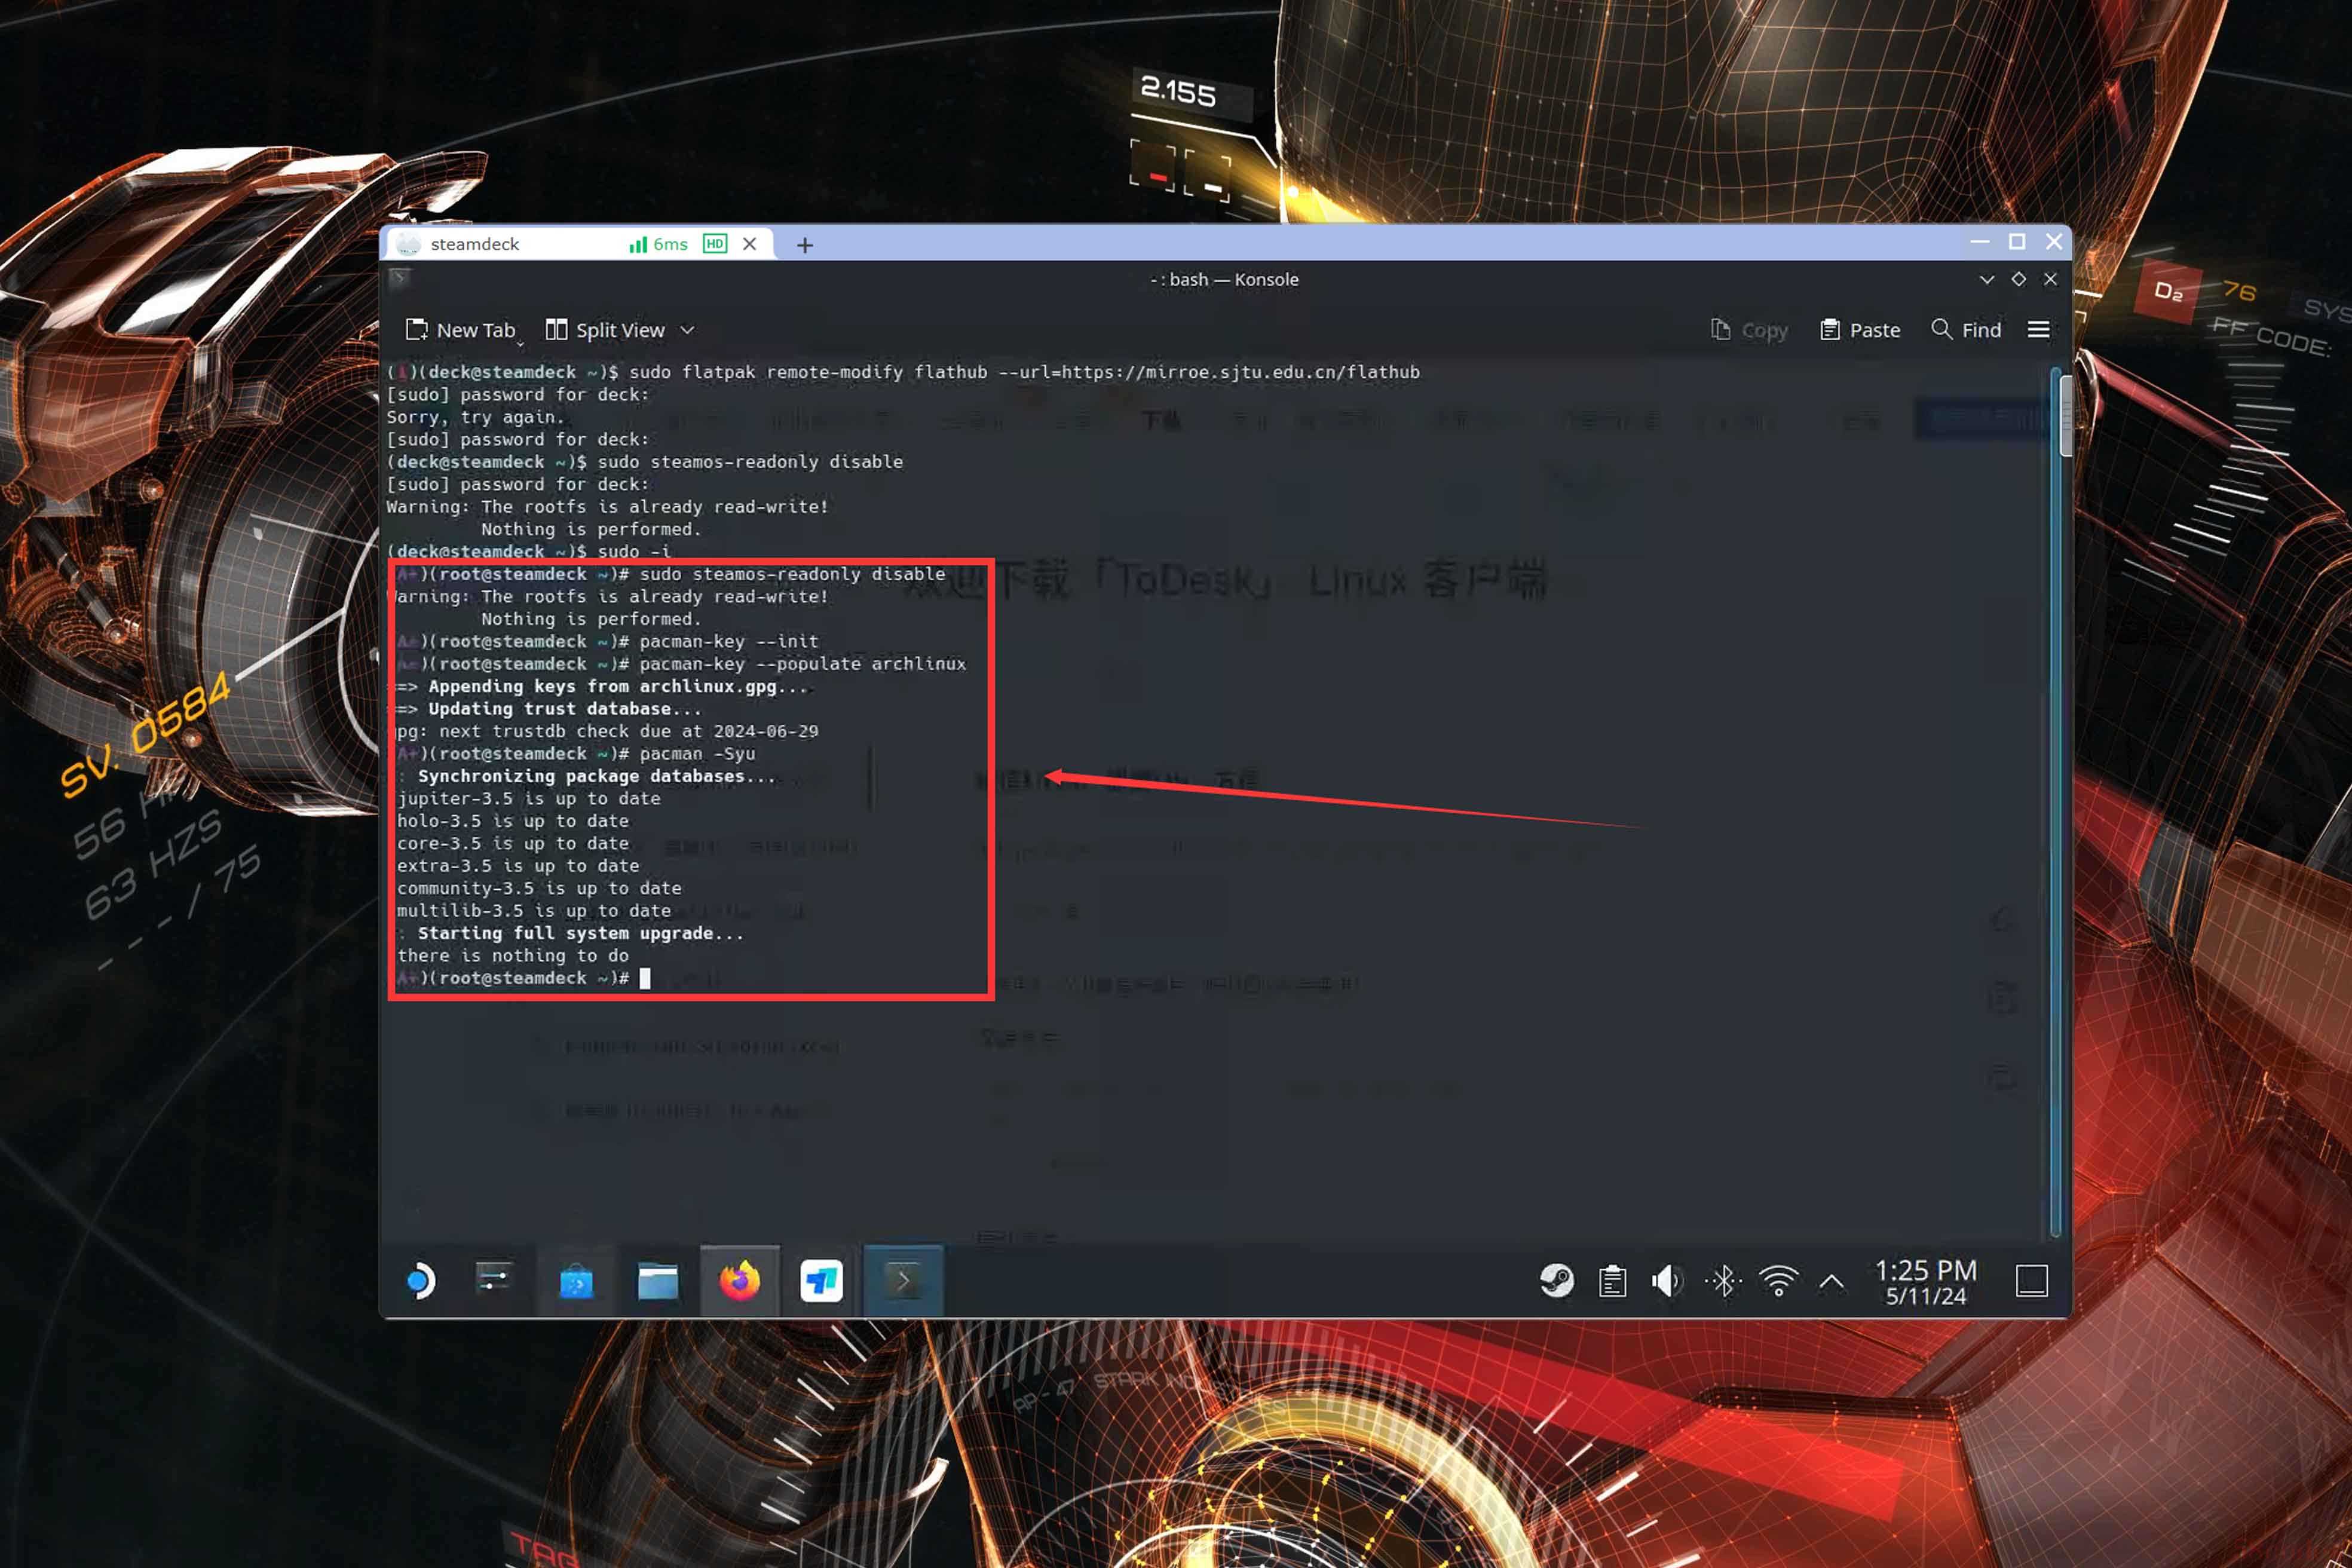
Task: Click the terminal cursor at root prompt
Action: [645, 978]
